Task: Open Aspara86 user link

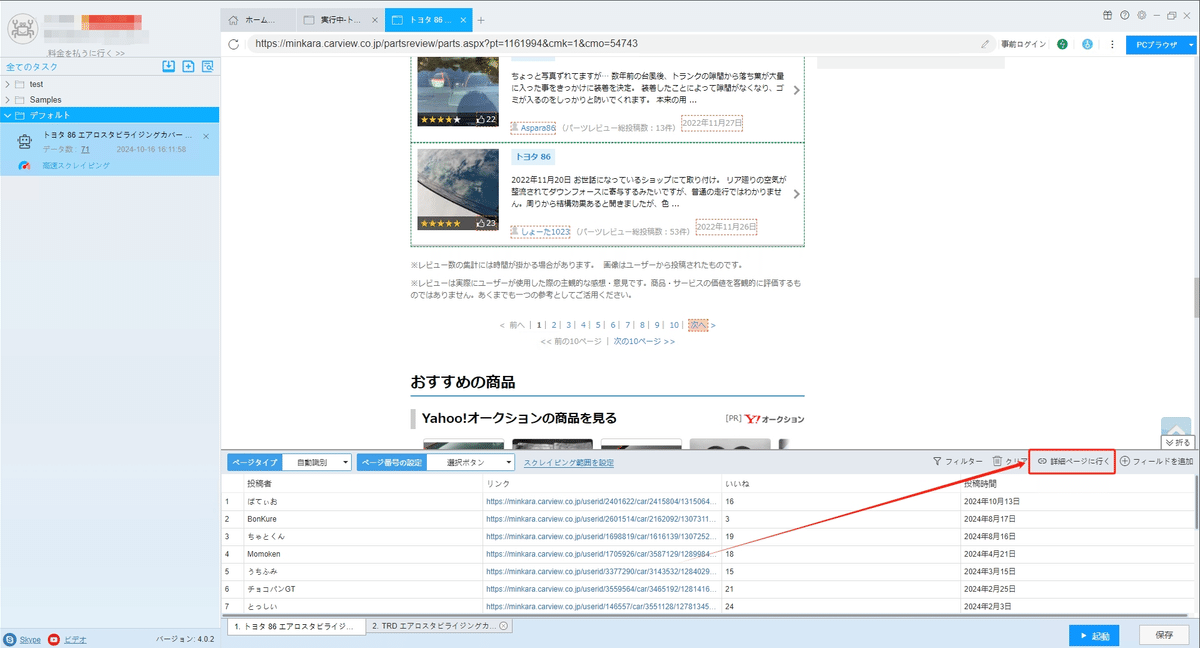Action: pyautogui.click(x=538, y=128)
